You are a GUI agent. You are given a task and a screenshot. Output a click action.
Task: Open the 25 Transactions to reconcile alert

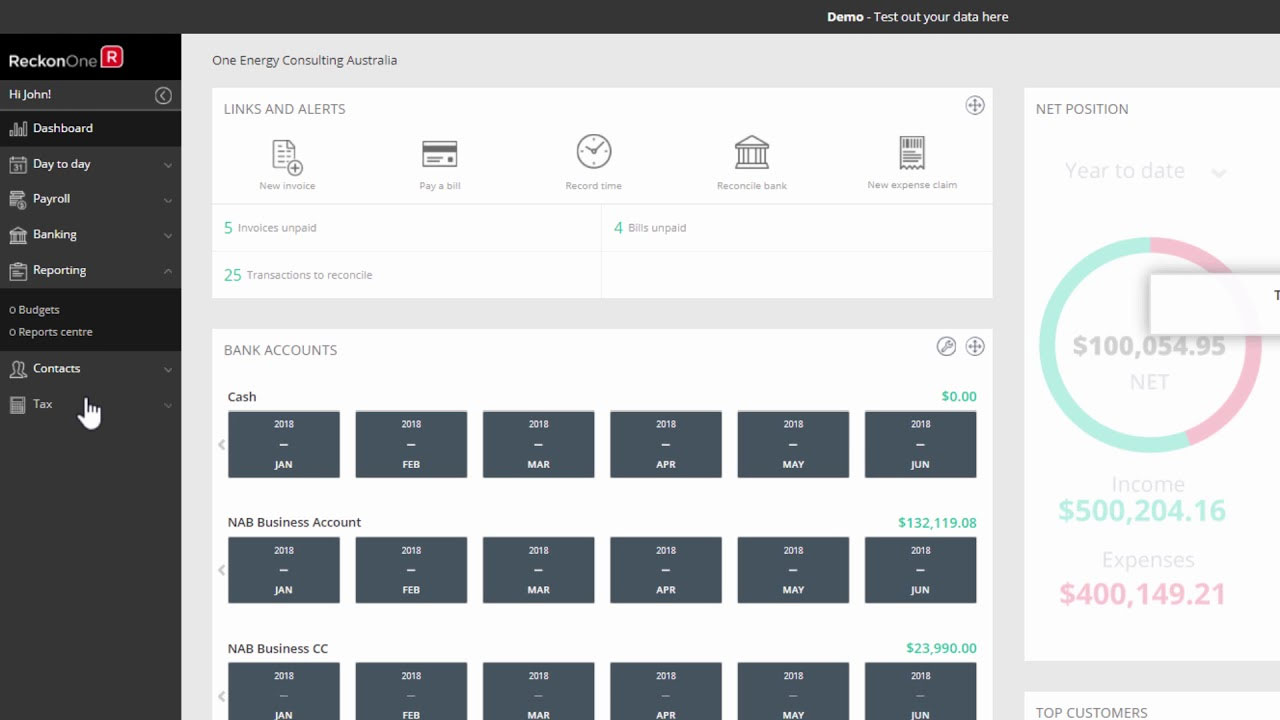click(x=298, y=275)
